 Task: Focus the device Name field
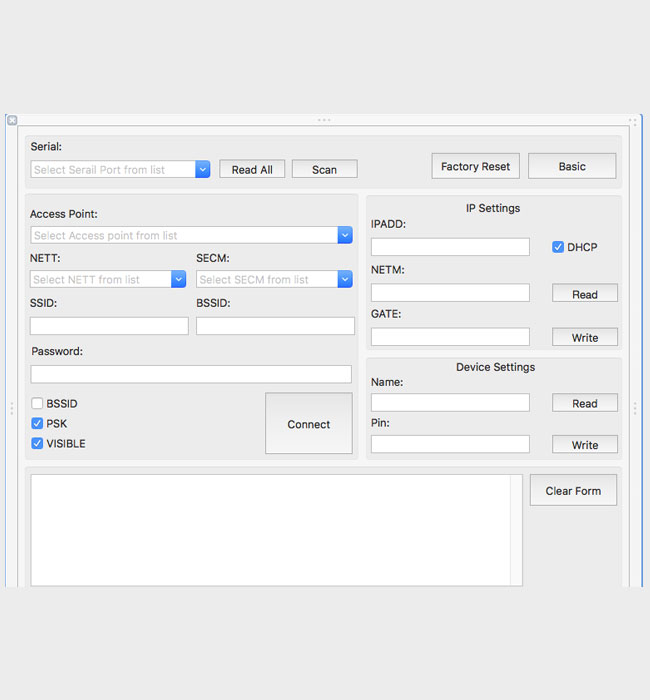tap(450, 403)
